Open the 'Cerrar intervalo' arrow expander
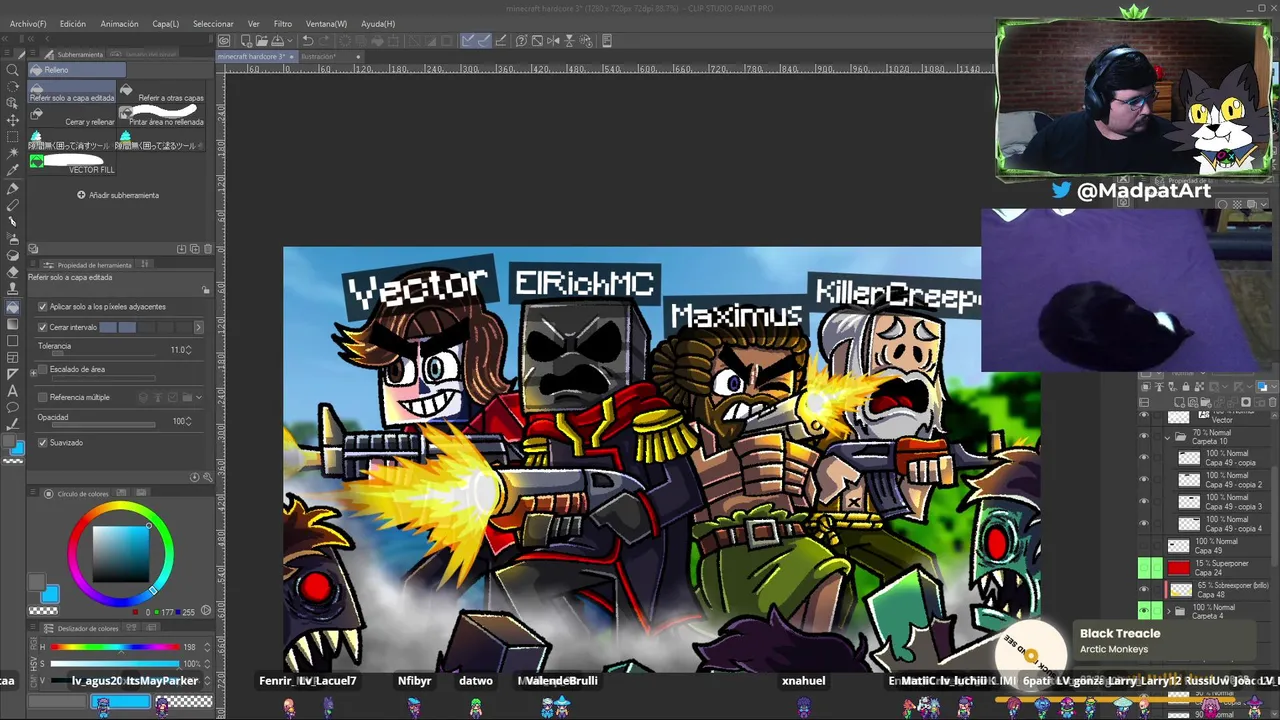The image size is (1280, 720). [198, 327]
